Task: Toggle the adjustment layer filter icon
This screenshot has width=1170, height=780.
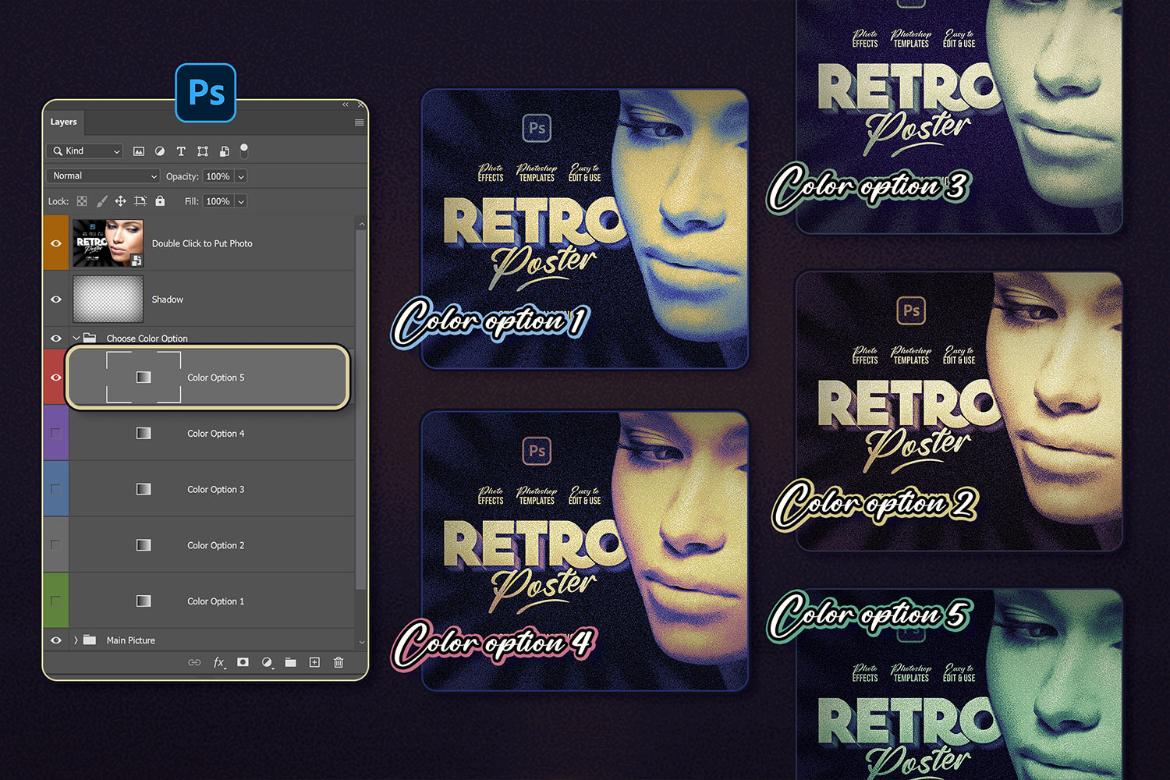Action: click(x=160, y=152)
